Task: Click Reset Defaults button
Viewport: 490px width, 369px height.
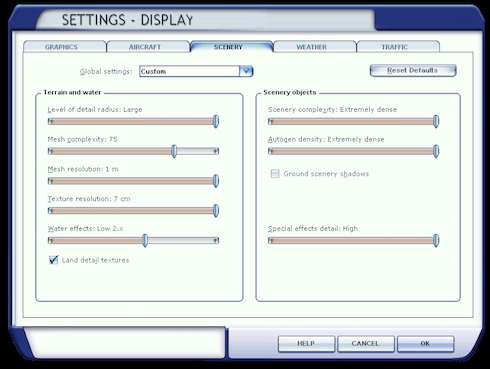Action: [413, 70]
